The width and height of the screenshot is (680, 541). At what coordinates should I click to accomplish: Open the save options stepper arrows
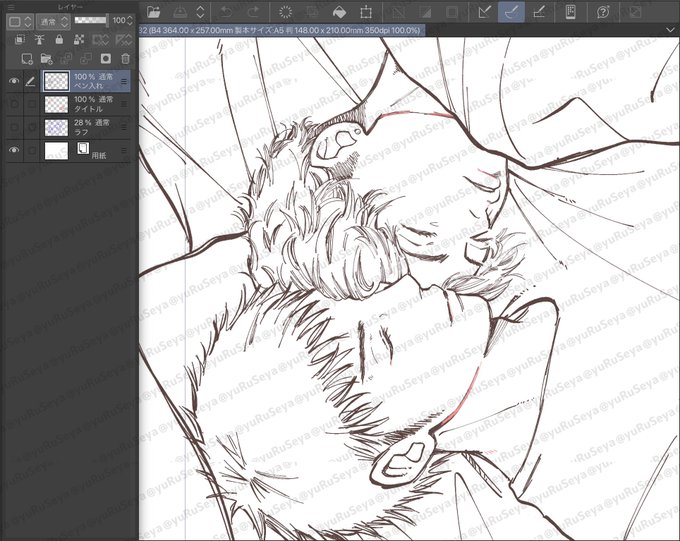point(200,12)
